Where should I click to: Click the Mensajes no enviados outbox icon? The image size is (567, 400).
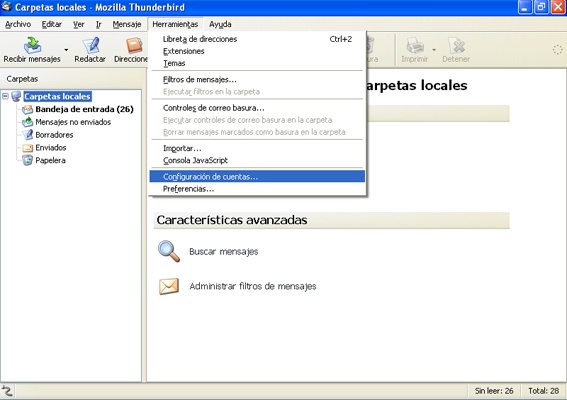click(x=27, y=122)
